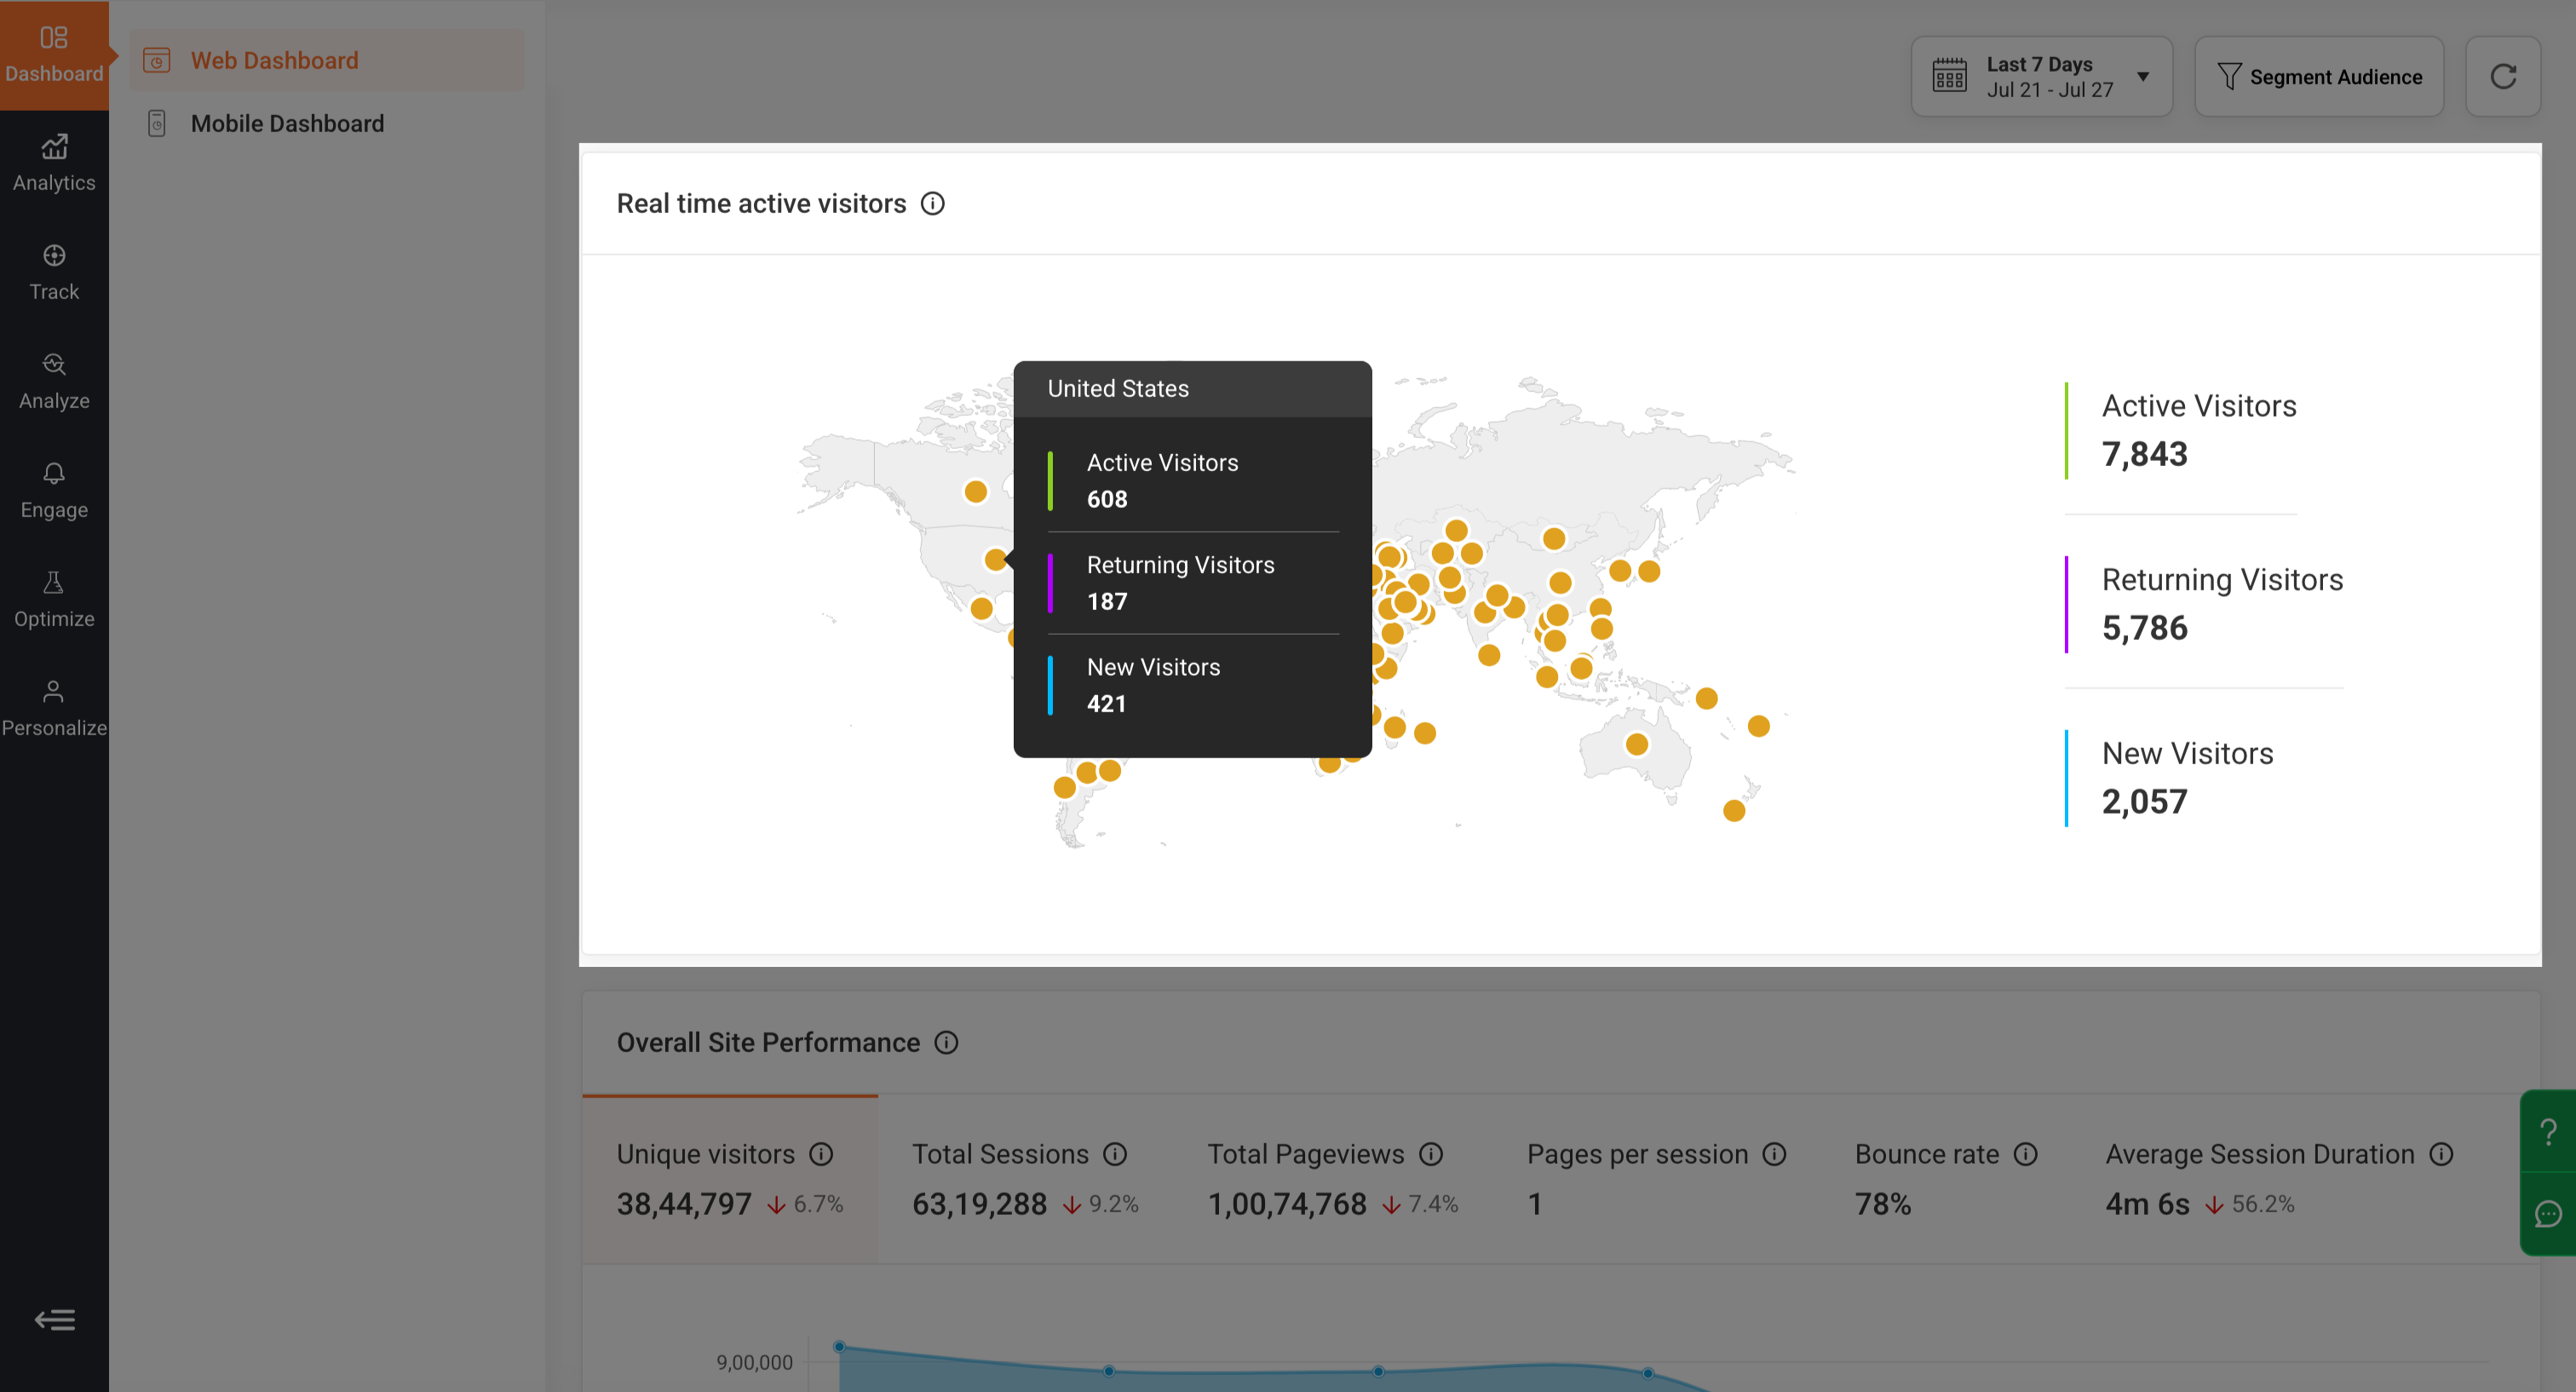Viewport: 2576px width, 1392px height.
Task: Open the Engage bell section
Action: [54, 491]
